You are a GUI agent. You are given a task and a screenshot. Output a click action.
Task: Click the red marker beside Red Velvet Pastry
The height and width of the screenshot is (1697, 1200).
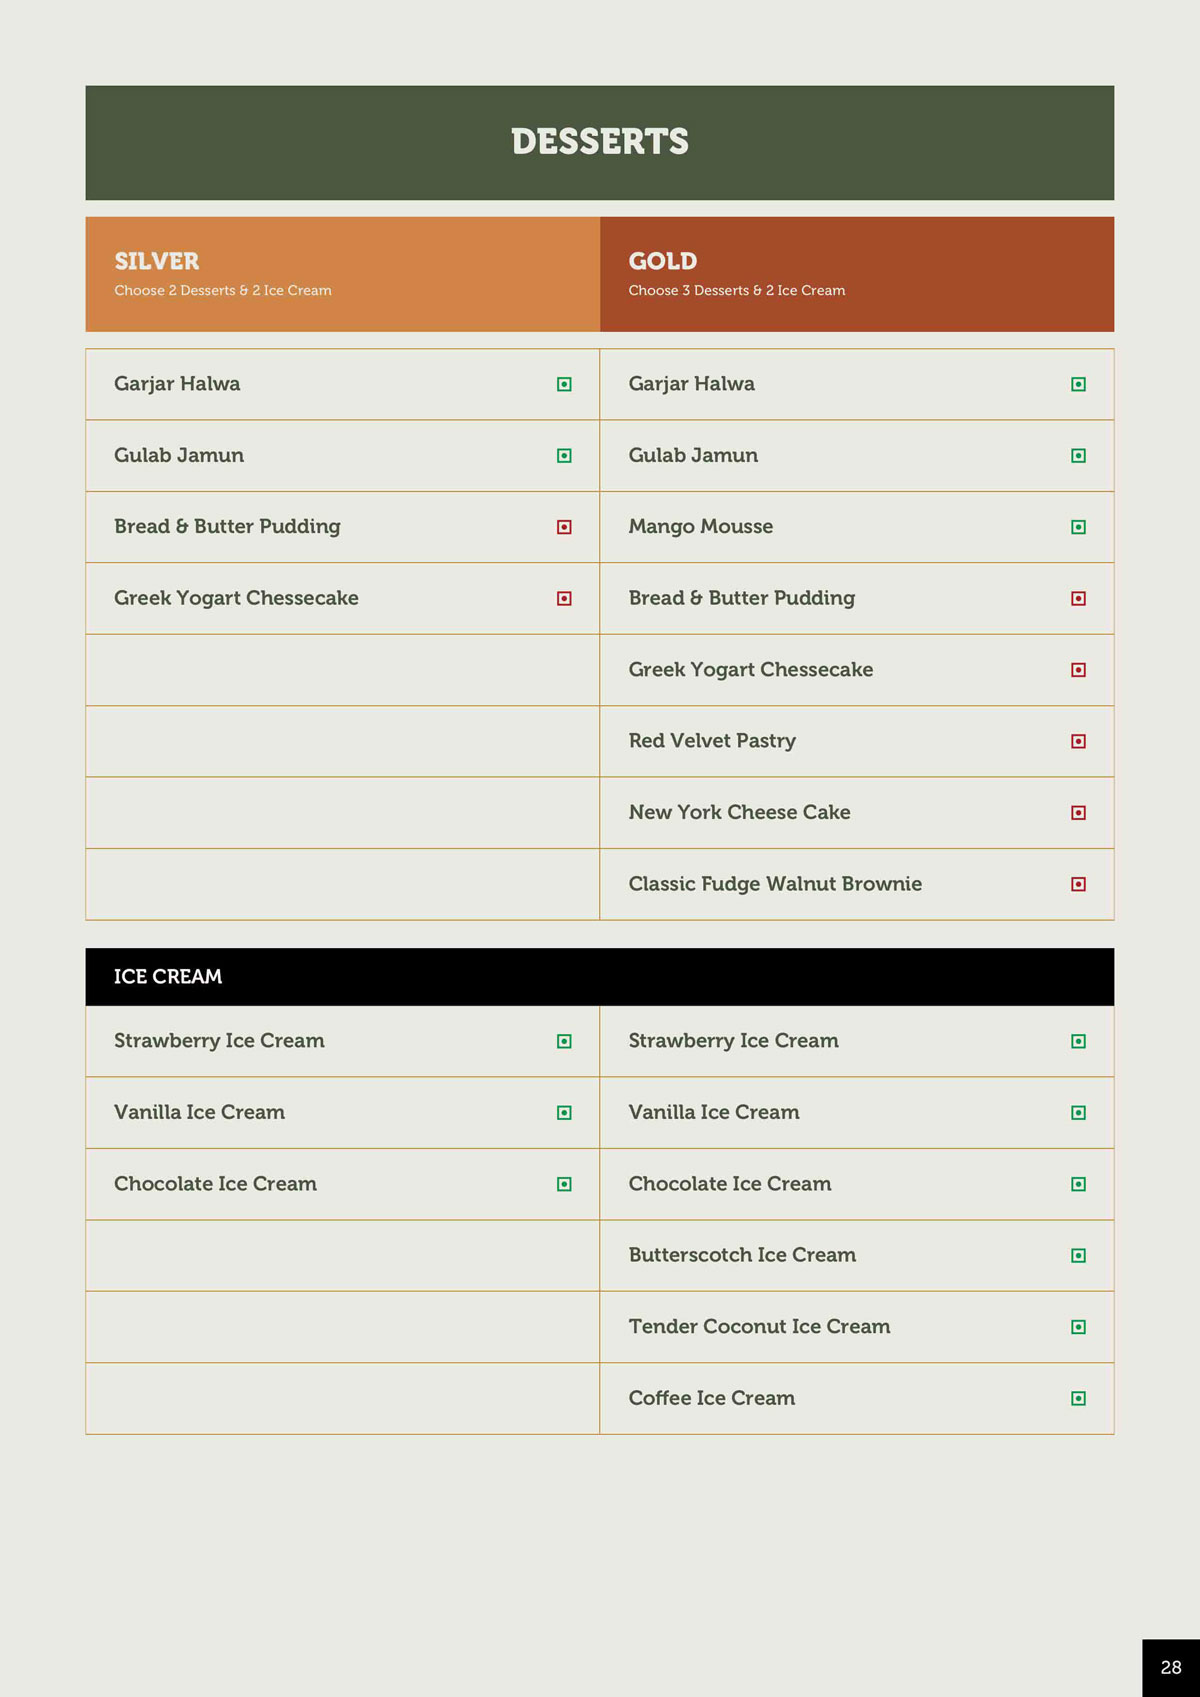(1078, 741)
